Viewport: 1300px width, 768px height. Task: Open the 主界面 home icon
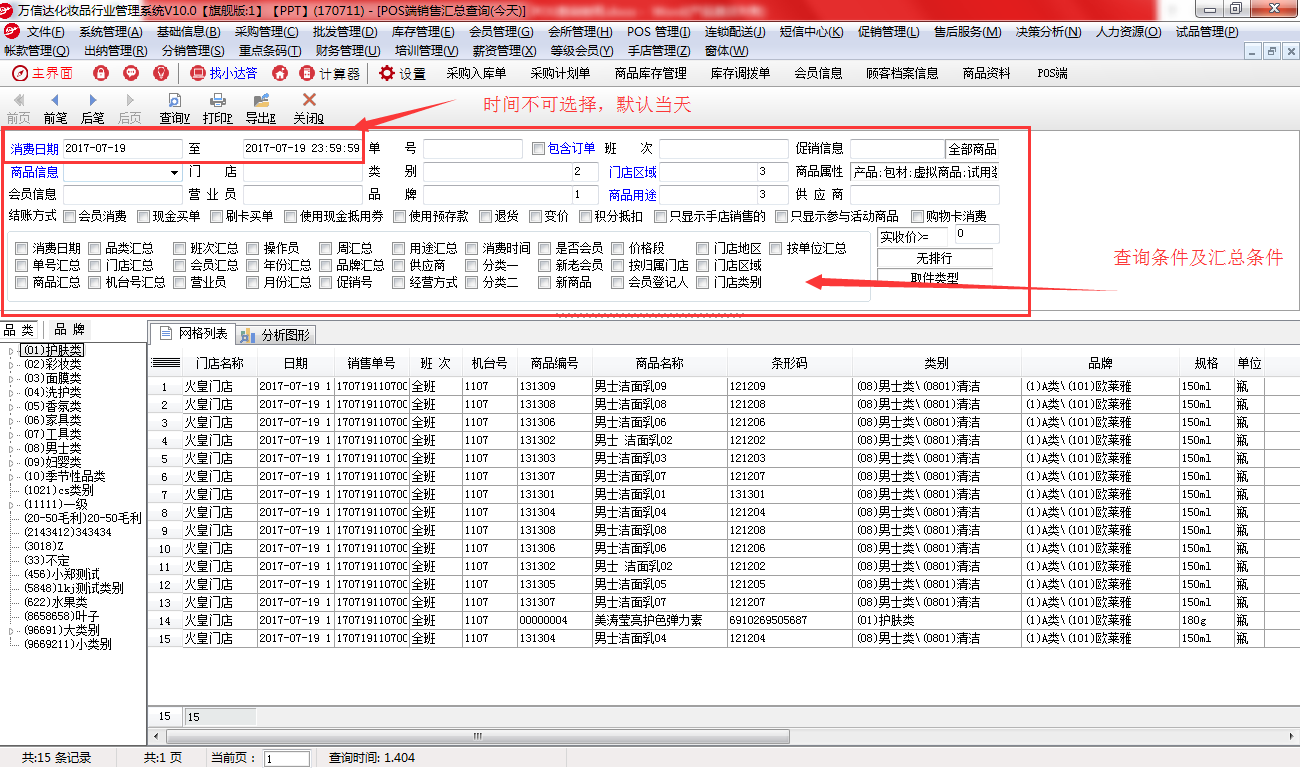[x=42, y=73]
